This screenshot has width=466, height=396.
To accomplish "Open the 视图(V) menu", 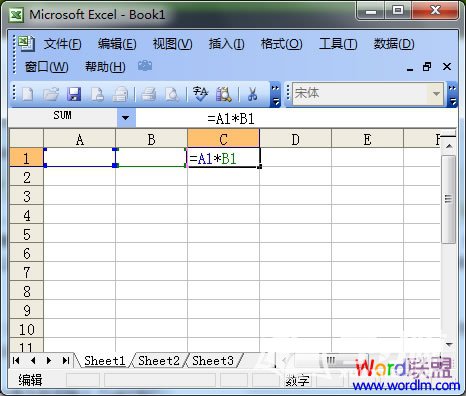I will [172, 44].
